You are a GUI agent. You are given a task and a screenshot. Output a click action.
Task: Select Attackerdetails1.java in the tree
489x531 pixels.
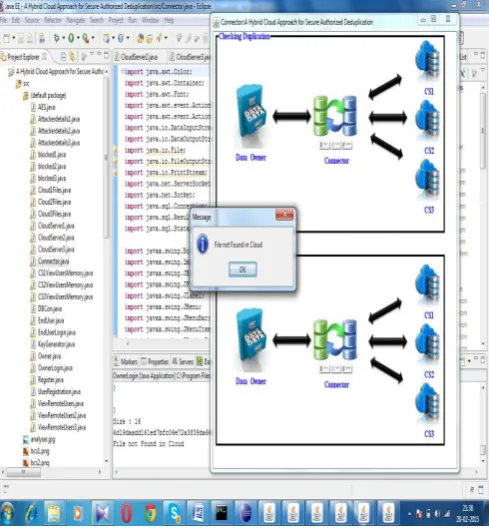pyautogui.click(x=55, y=119)
